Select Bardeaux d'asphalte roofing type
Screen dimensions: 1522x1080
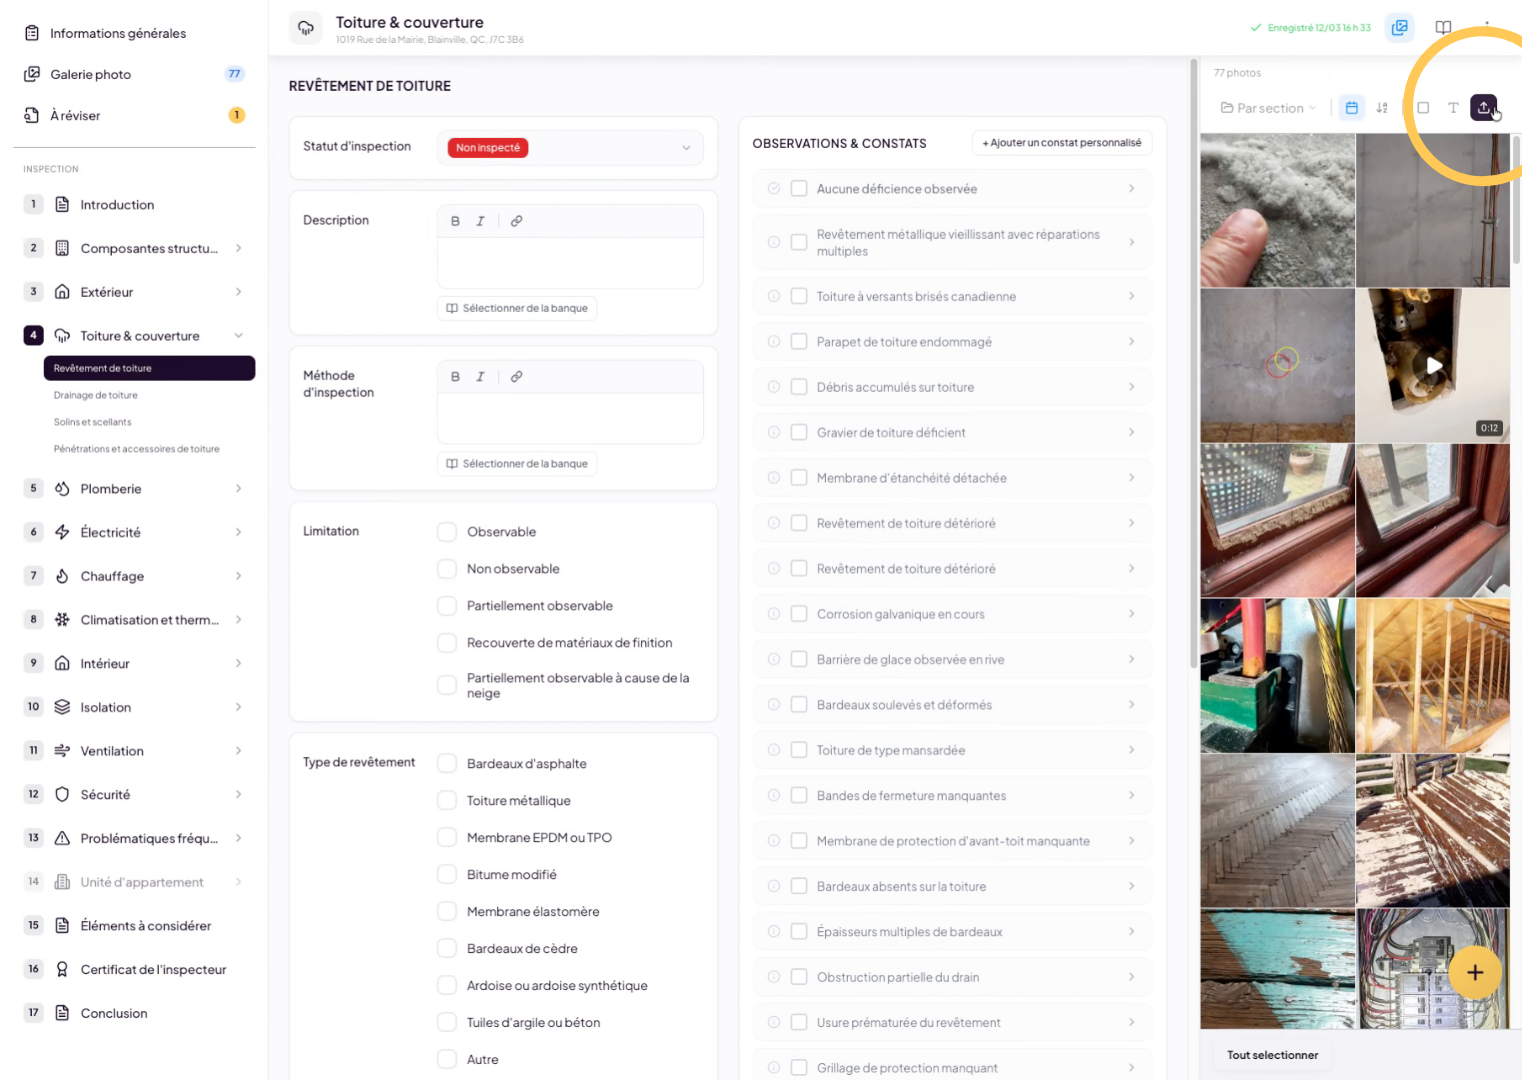(447, 764)
